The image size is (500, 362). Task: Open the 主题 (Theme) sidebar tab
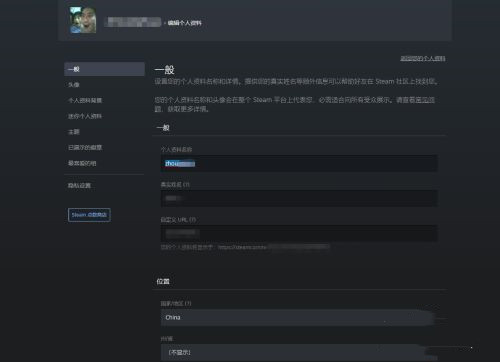[74, 132]
